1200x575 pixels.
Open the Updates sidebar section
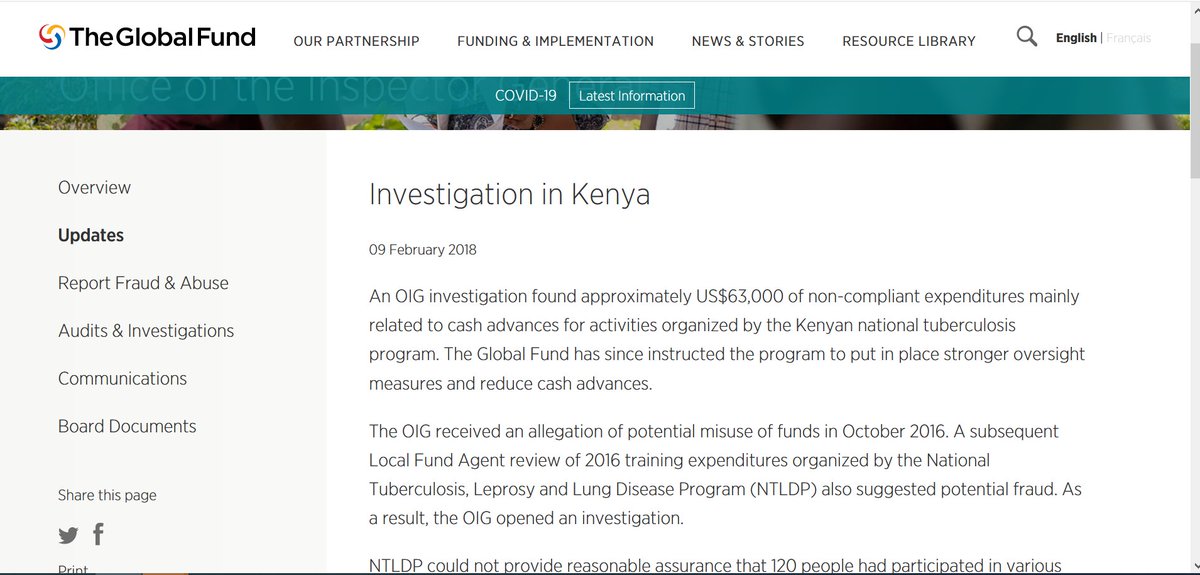pos(91,235)
